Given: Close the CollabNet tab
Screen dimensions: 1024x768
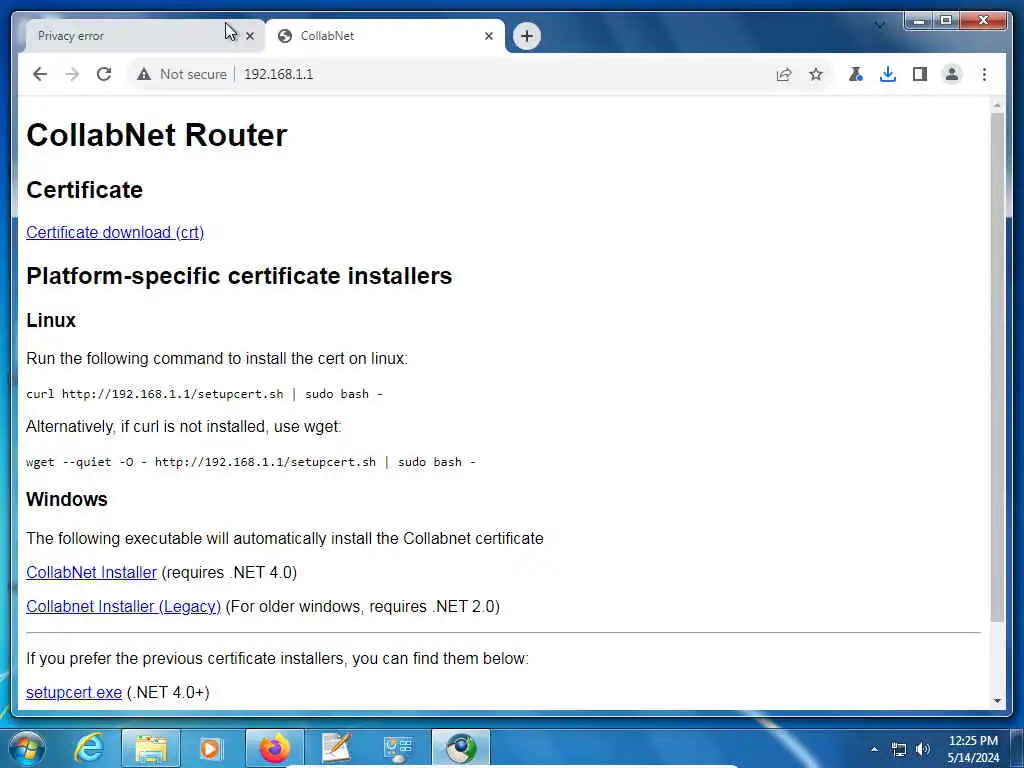Looking at the screenshot, I should pyautogui.click(x=488, y=36).
